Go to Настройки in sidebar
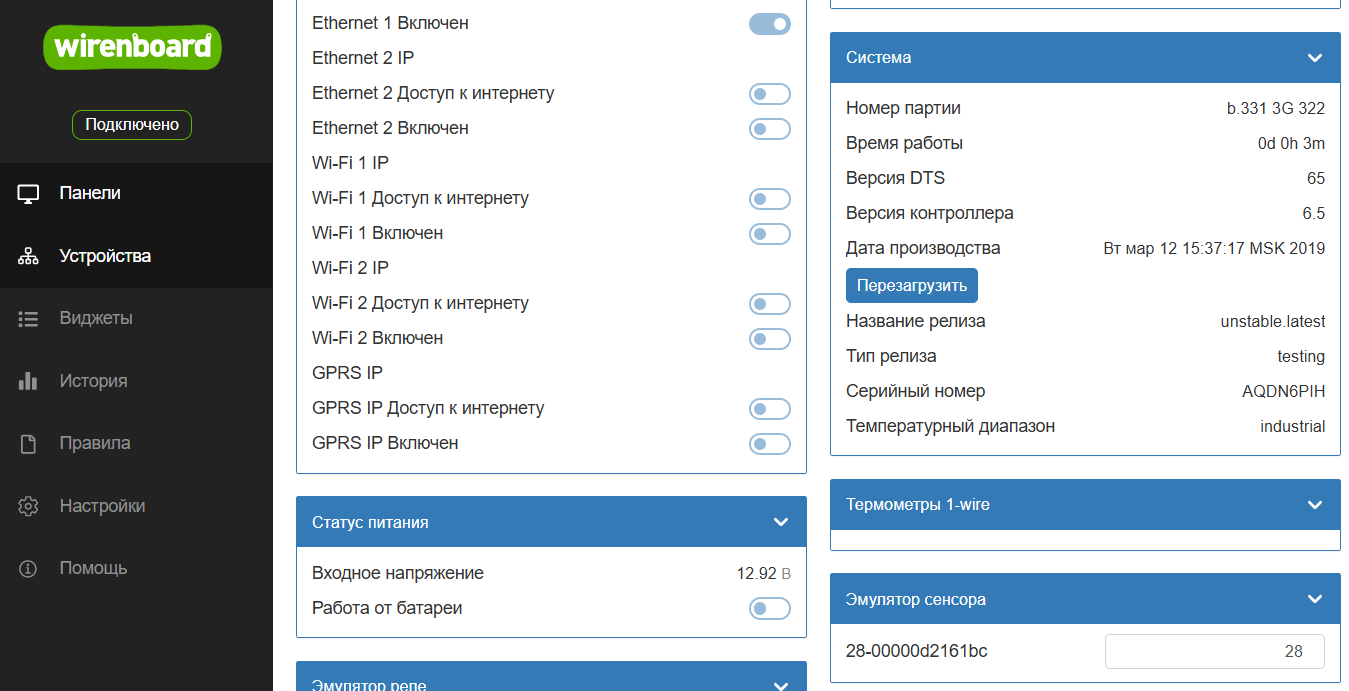1349x691 pixels. [102, 506]
